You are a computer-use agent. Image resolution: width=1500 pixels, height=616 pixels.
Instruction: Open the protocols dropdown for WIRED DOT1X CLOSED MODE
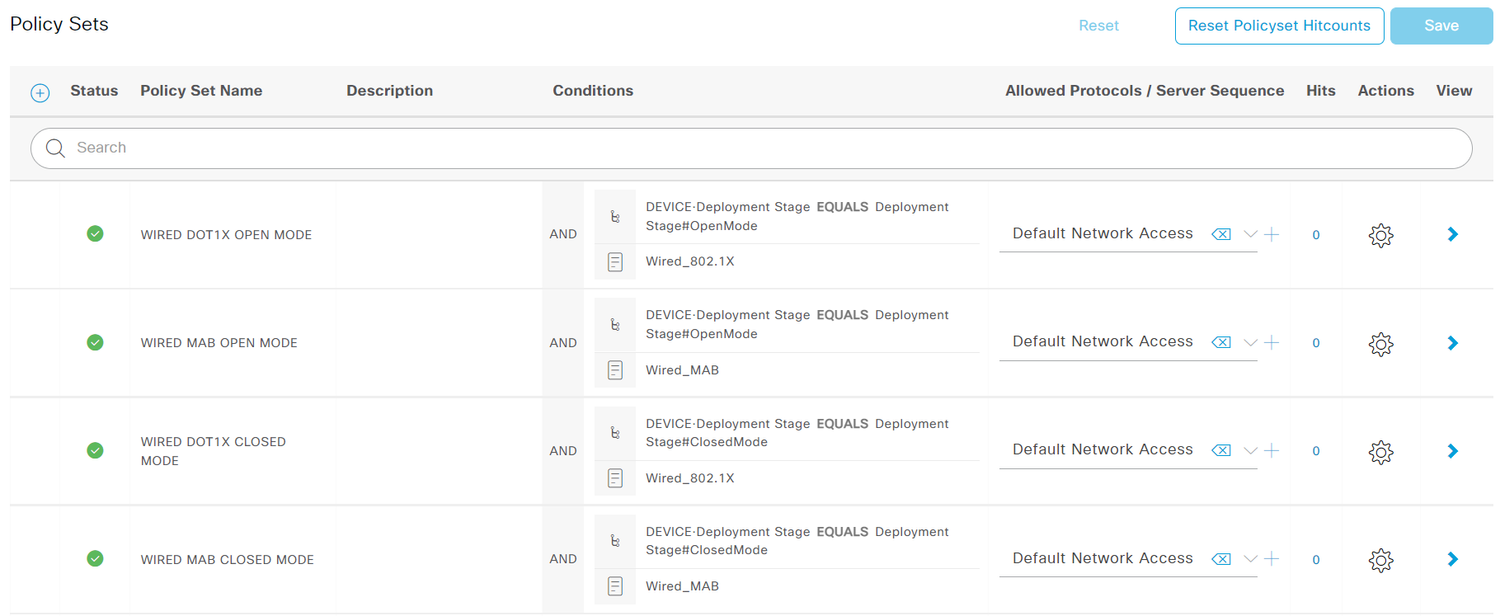click(x=1250, y=449)
